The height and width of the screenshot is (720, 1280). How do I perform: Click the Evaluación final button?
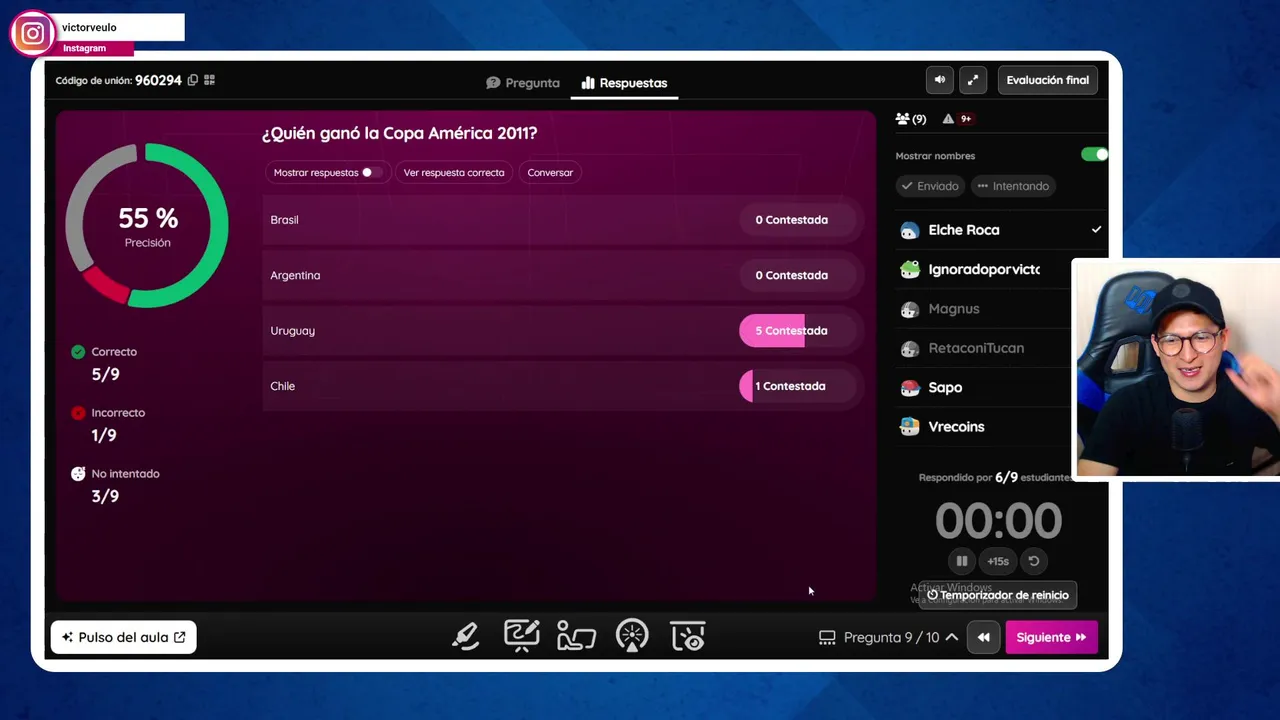[x=1047, y=80]
